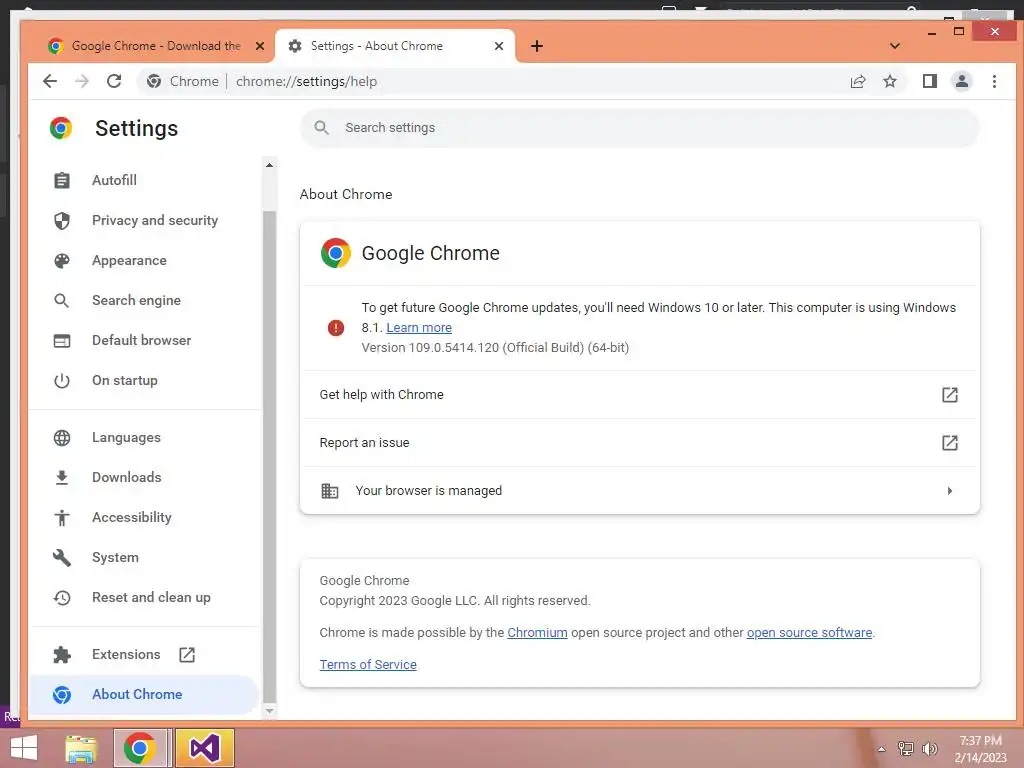The image size is (1024, 768).
Task: Click Report an issue row
Action: tap(639, 443)
